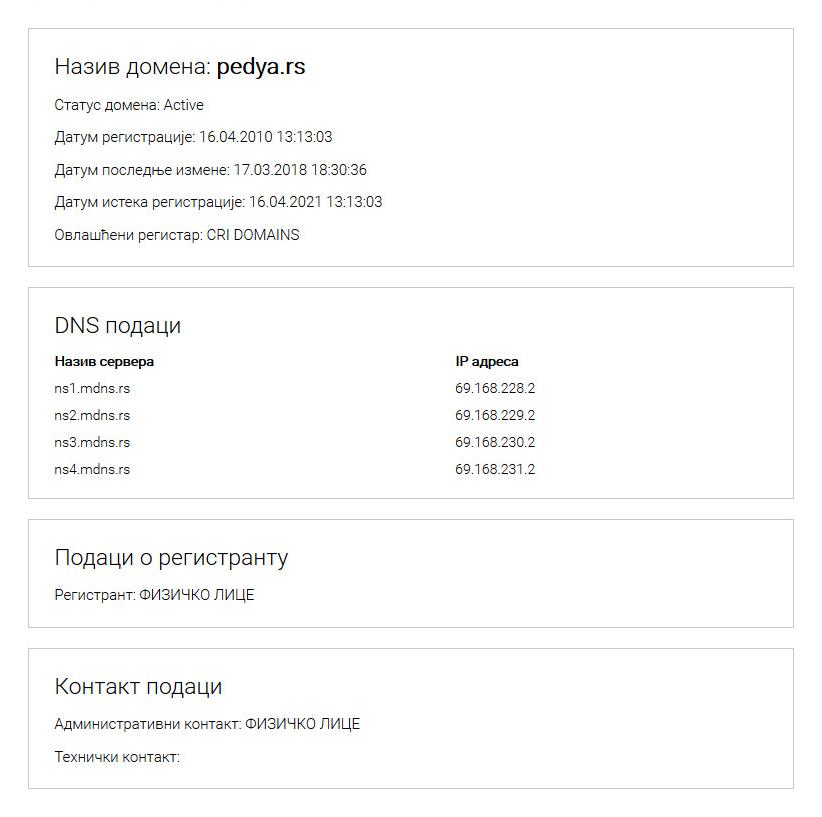
Task: Select the ns1.mdns.rs name server
Action: tap(92, 389)
